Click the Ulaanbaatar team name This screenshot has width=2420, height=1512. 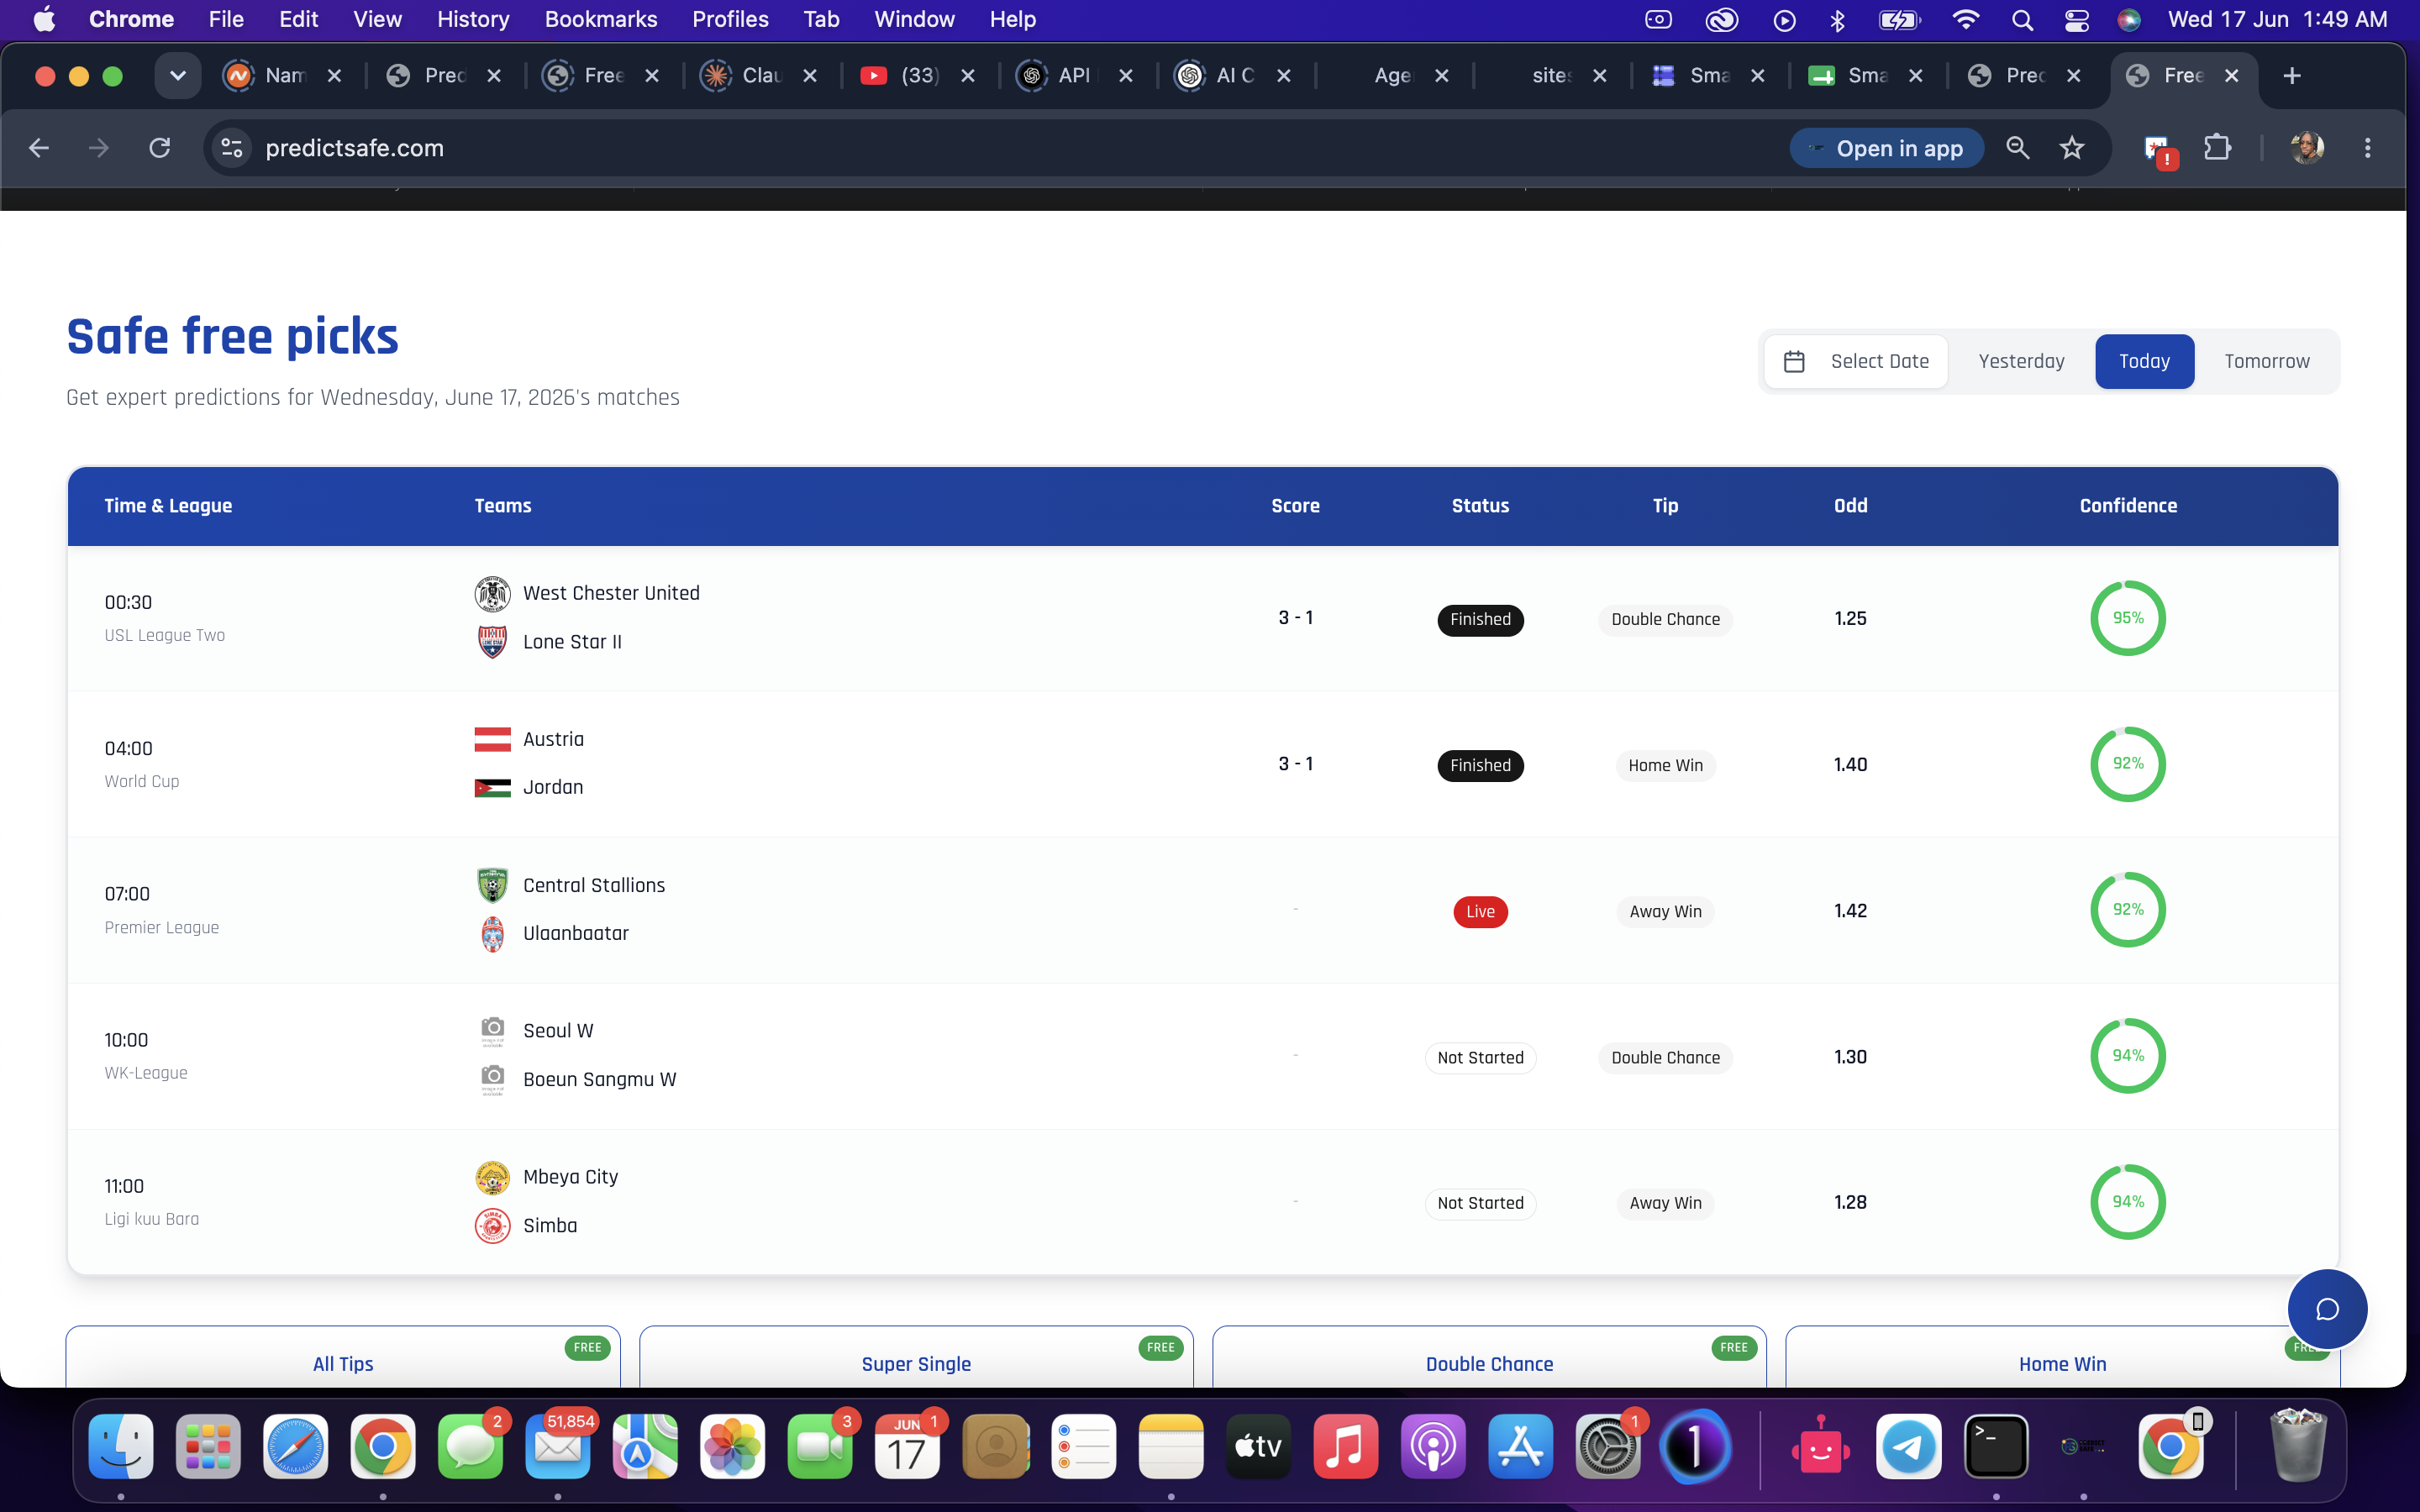coord(576,933)
